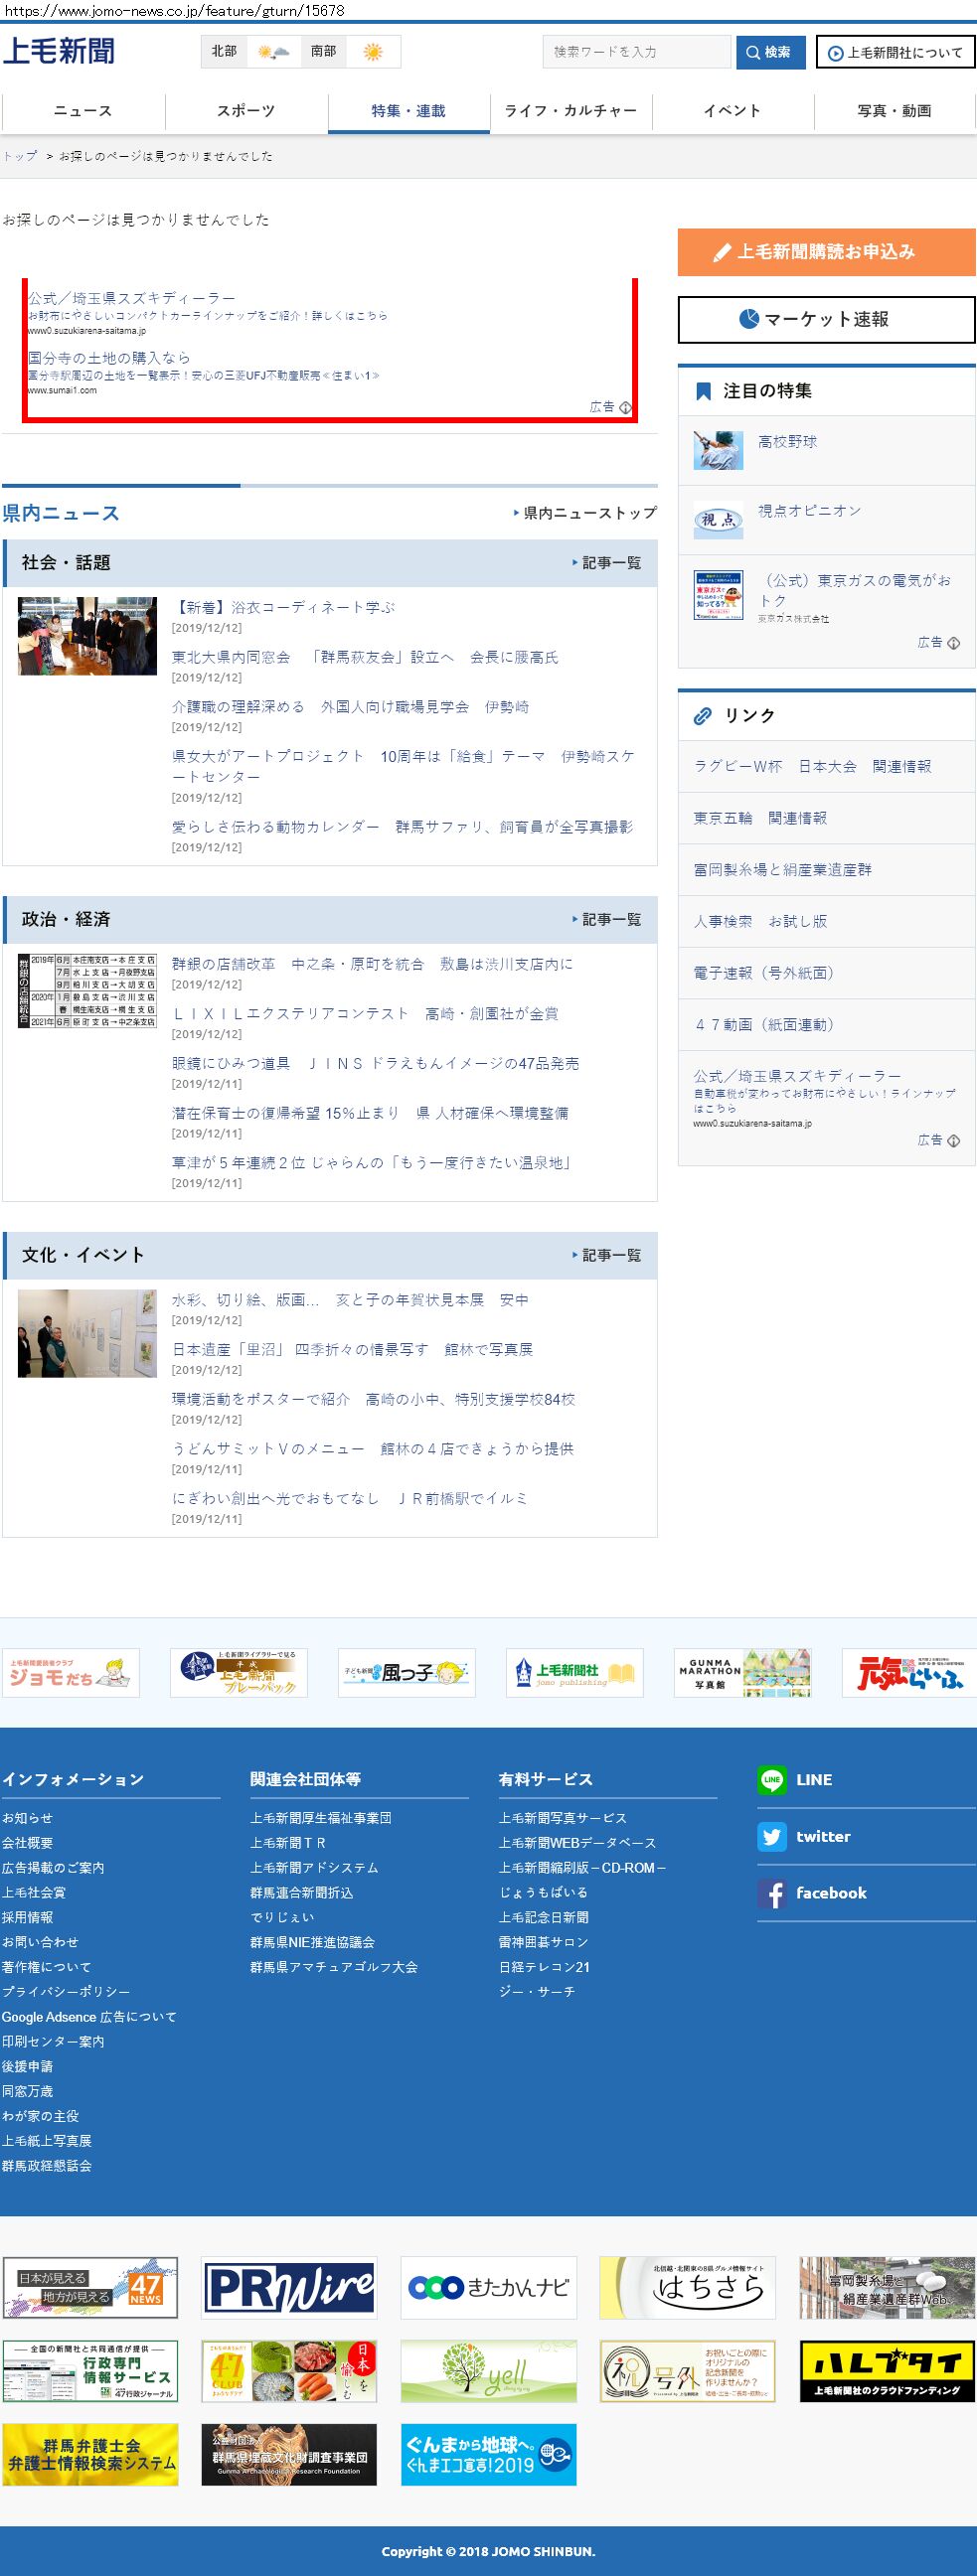This screenshot has height=2576, width=977.
Task: Click the 上毛新聞 logo in header
Action: click(59, 51)
